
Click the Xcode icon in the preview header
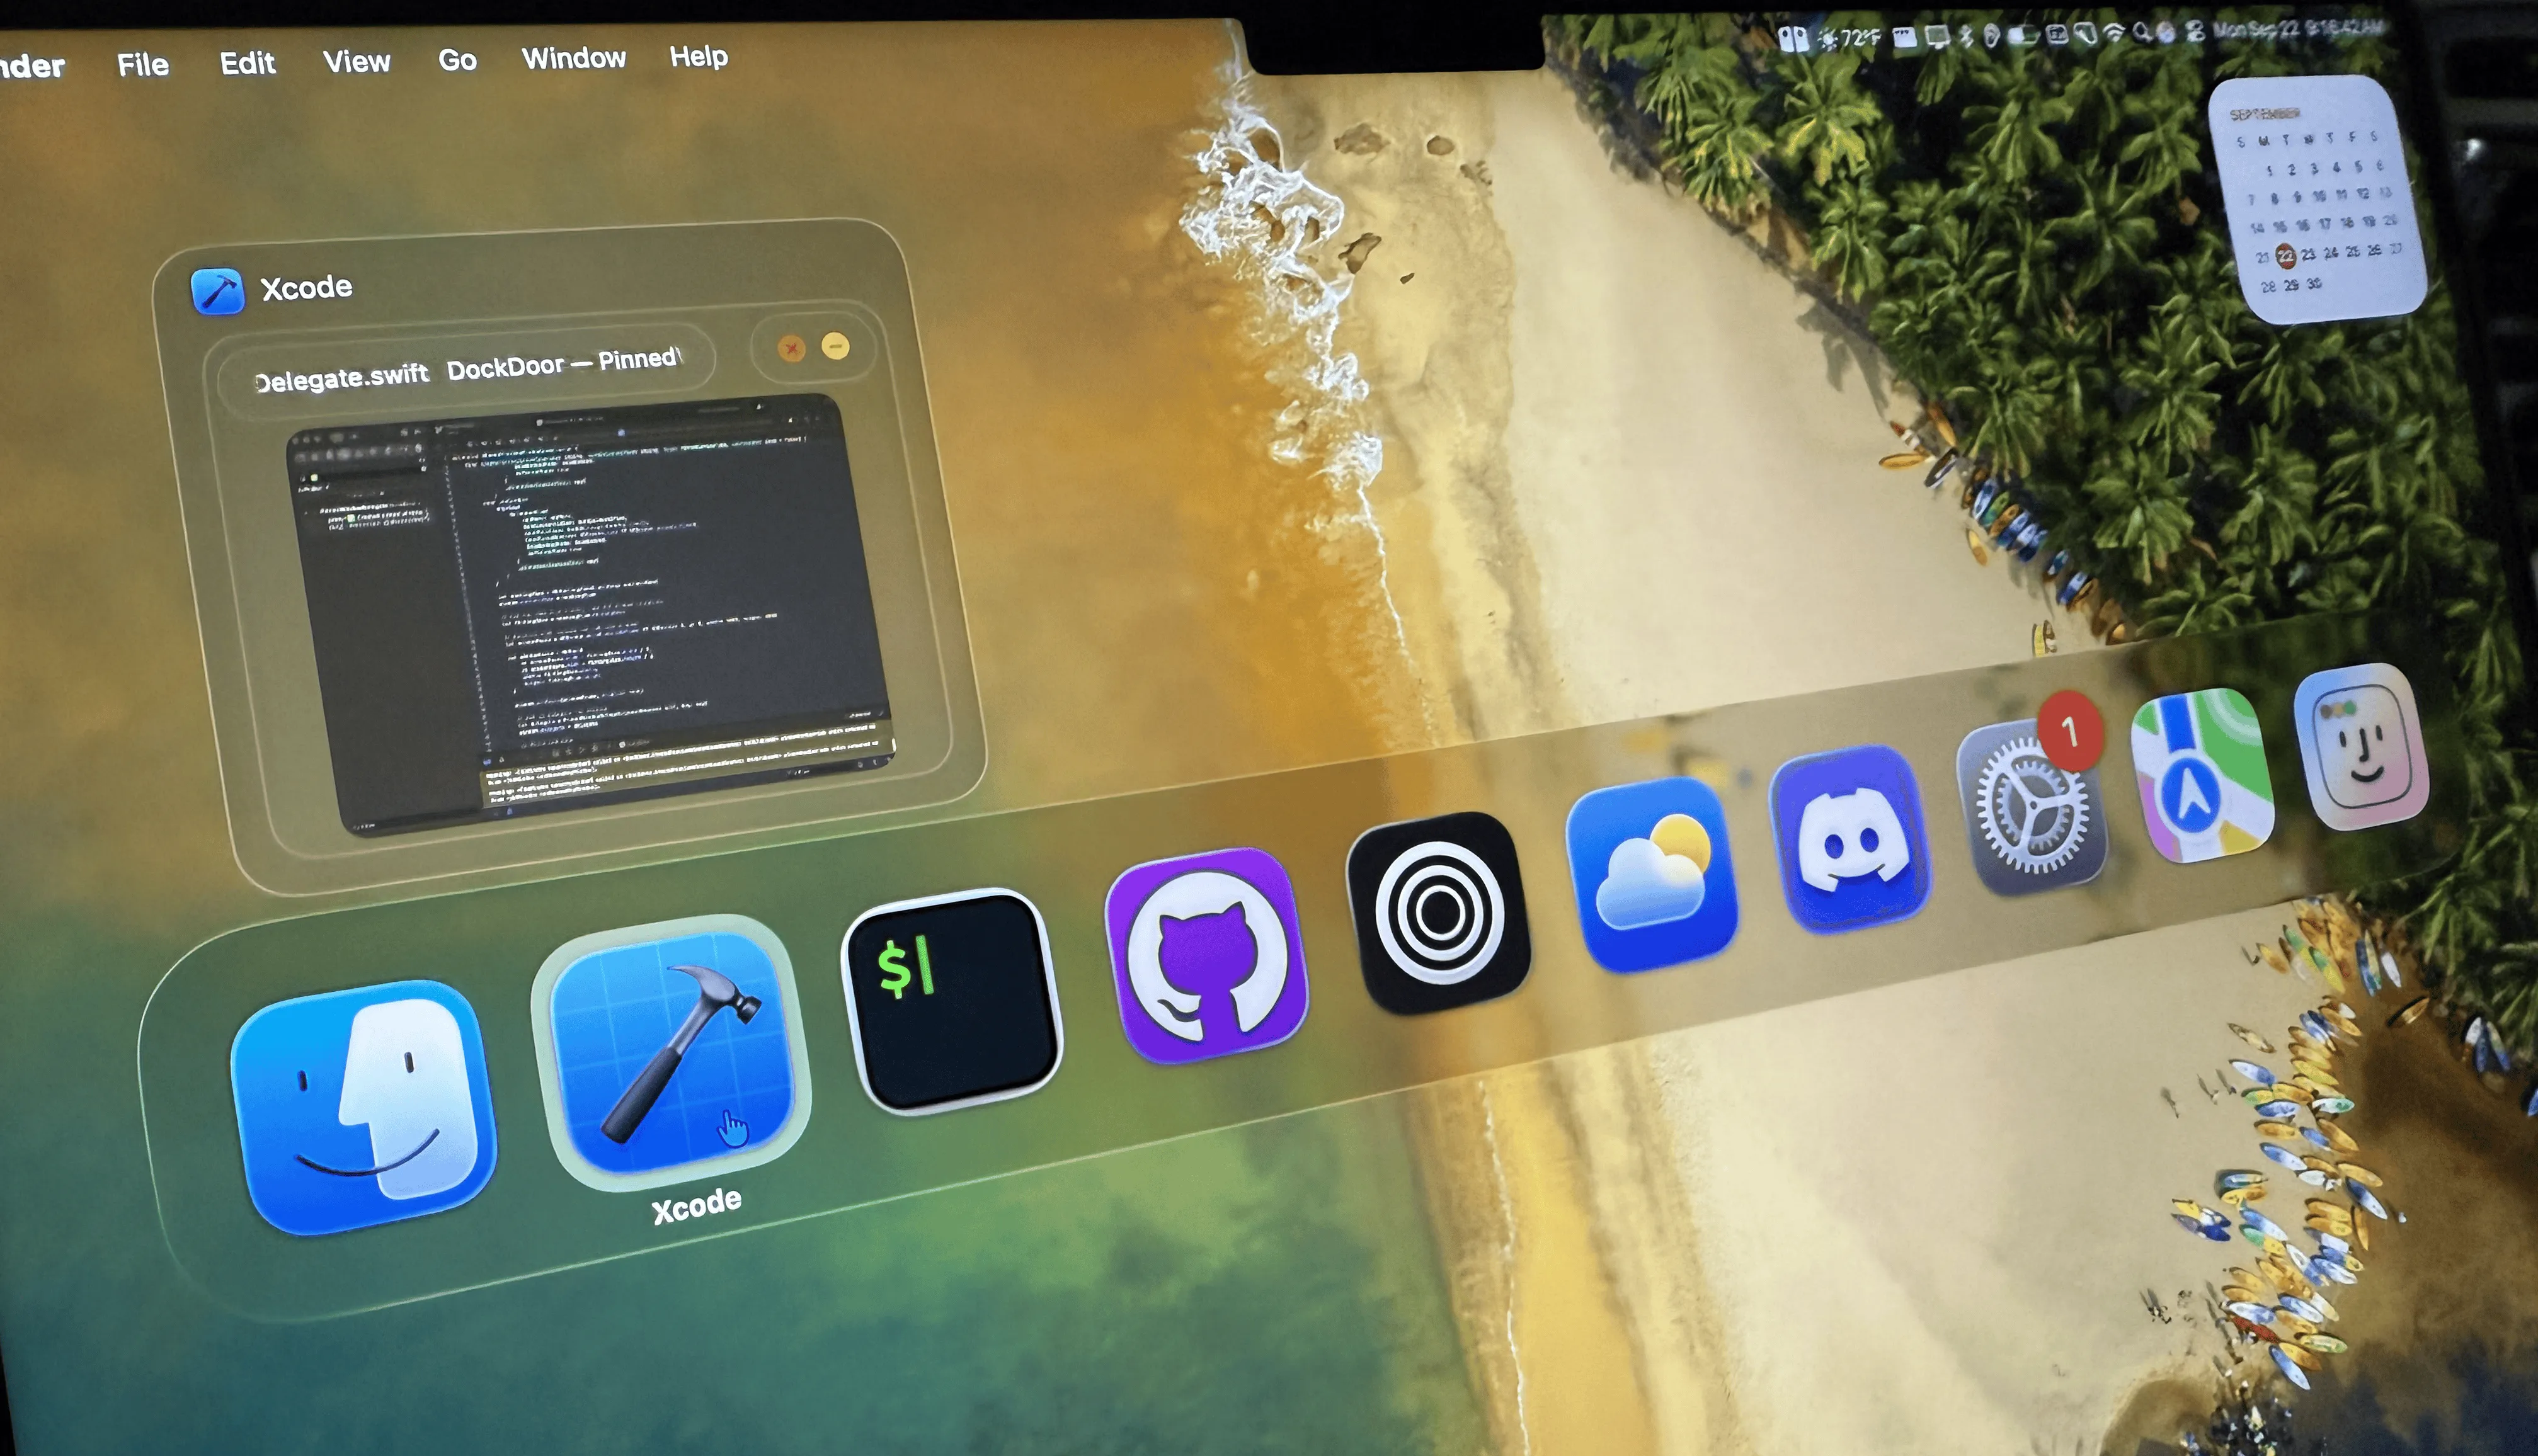(x=217, y=291)
